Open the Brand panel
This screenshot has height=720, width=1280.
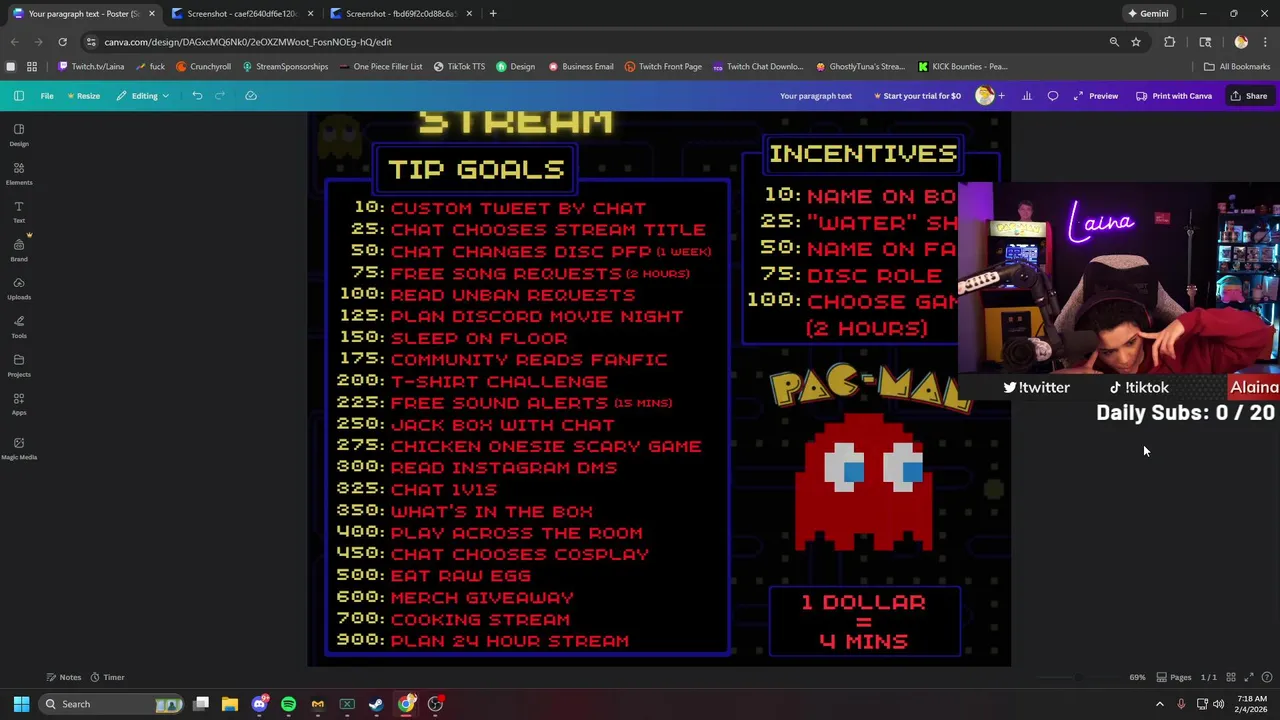click(19, 250)
